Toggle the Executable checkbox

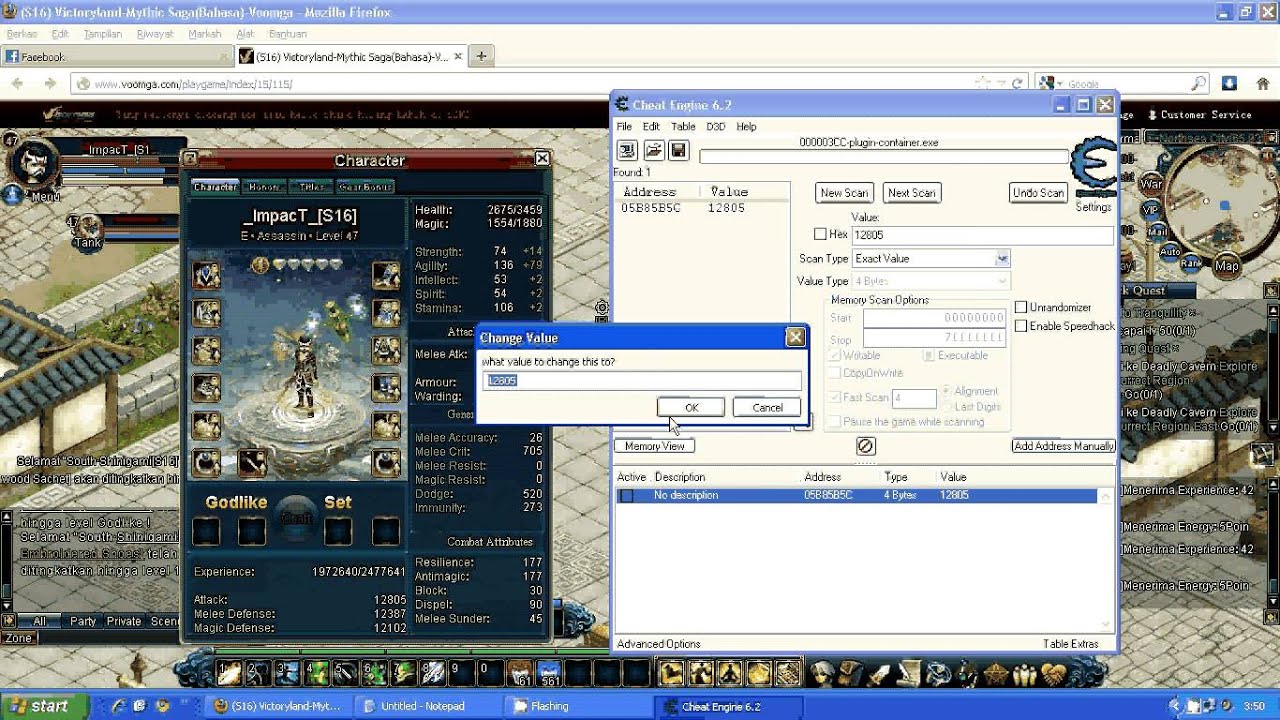(929, 355)
